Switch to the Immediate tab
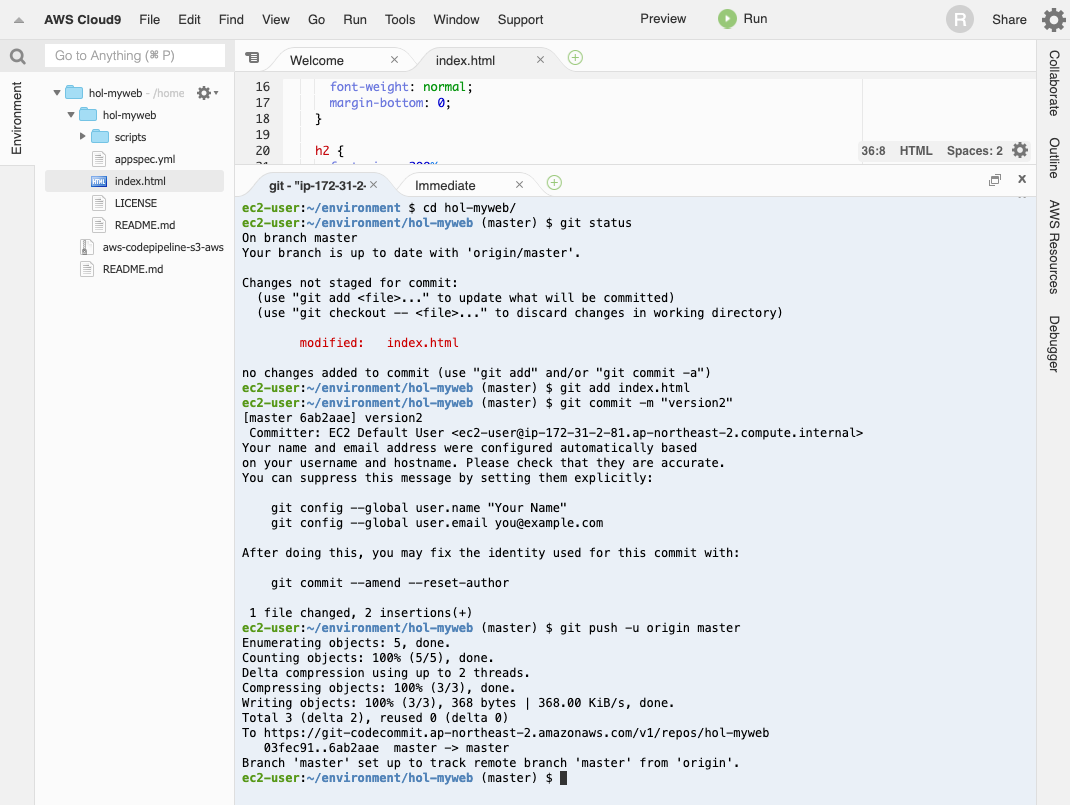 [x=445, y=186]
